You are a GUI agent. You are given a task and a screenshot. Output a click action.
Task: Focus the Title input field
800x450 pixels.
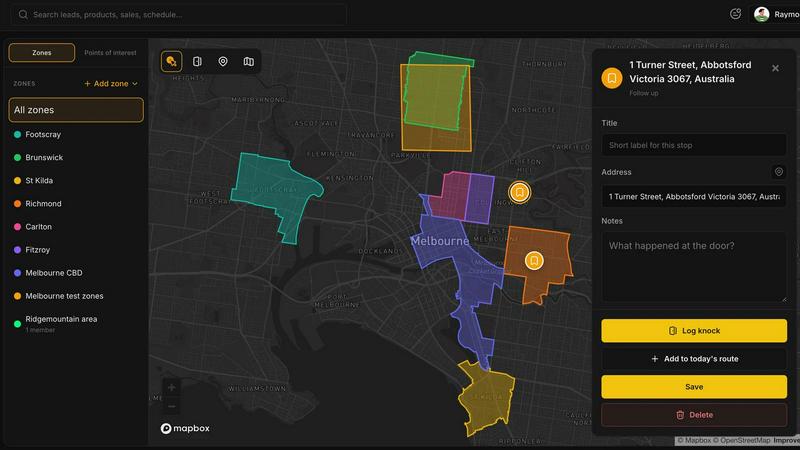(694, 145)
